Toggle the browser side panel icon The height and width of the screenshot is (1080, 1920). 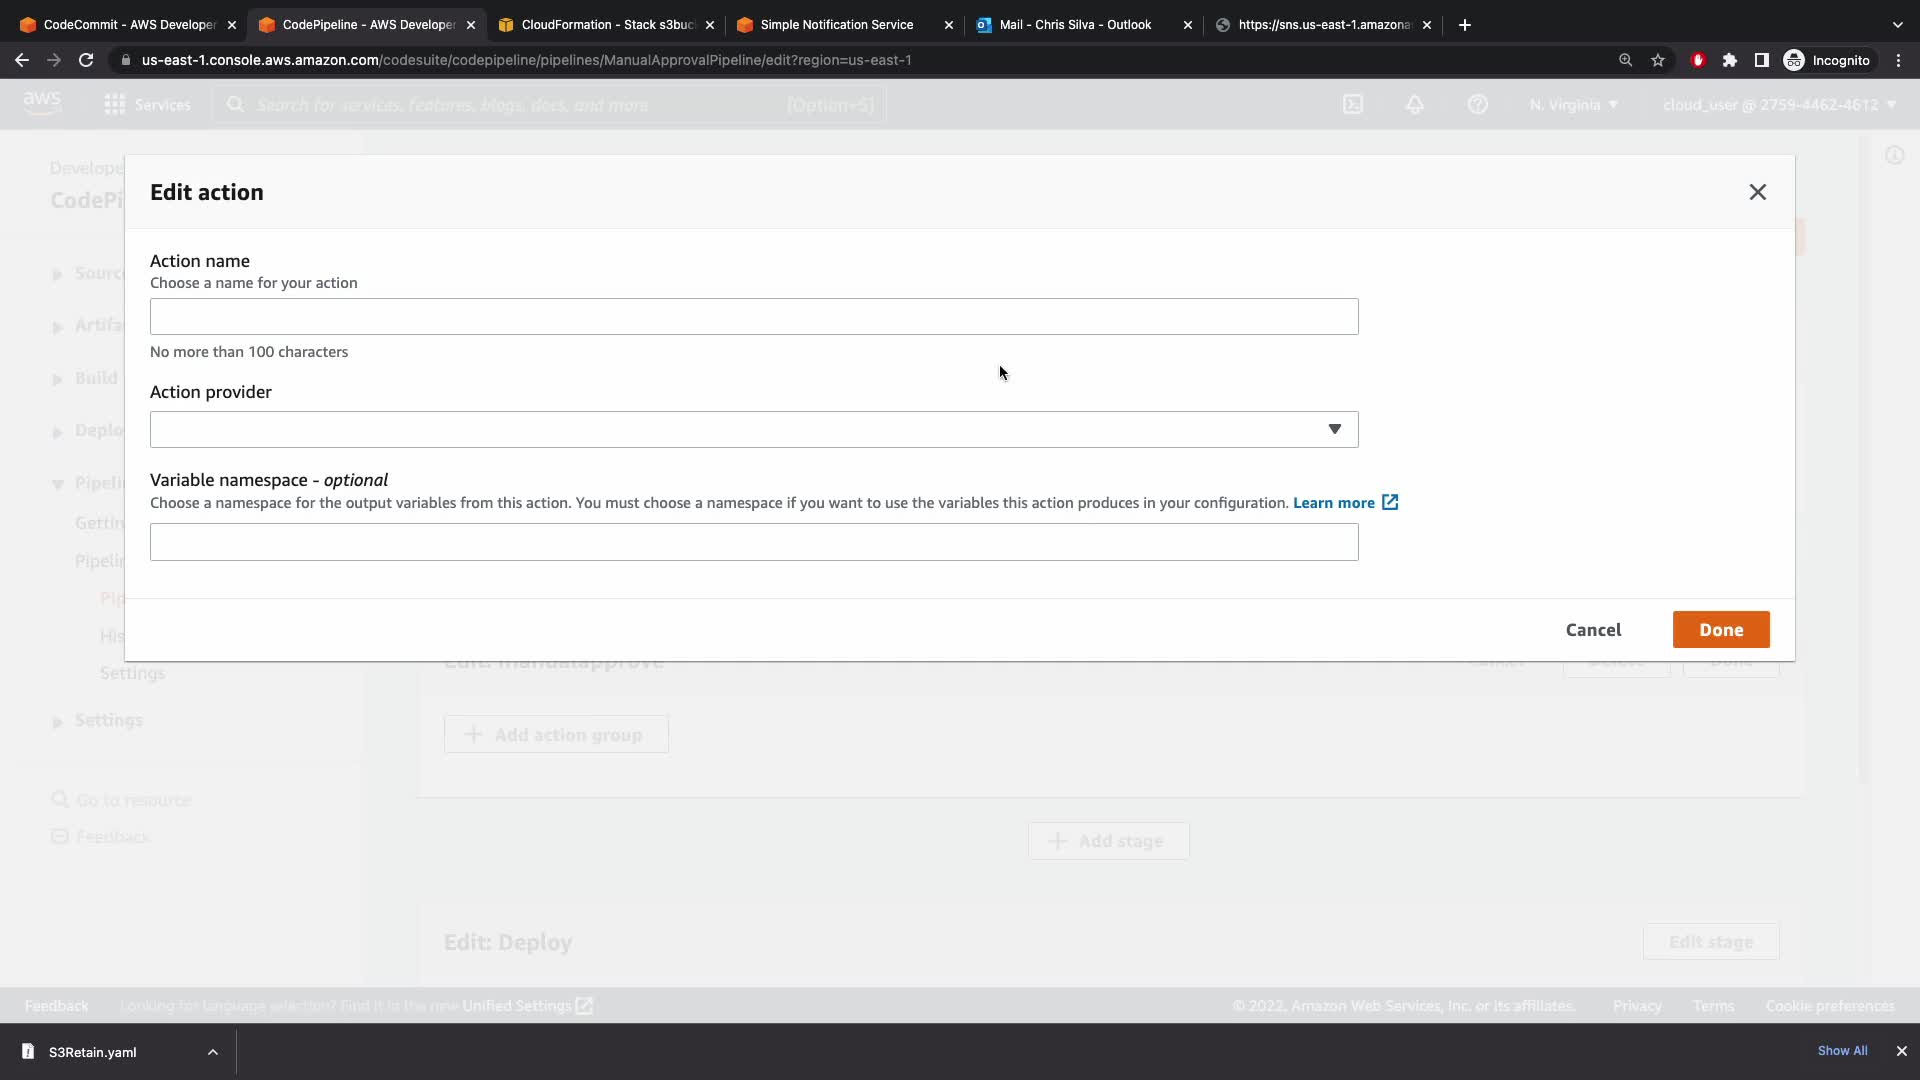[1761, 60]
